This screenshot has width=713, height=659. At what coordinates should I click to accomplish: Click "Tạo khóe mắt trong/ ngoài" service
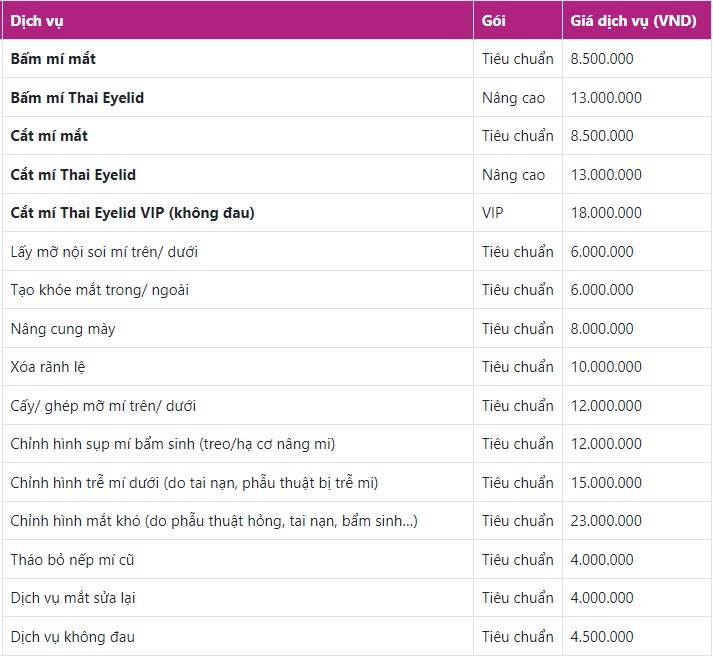[99, 290]
